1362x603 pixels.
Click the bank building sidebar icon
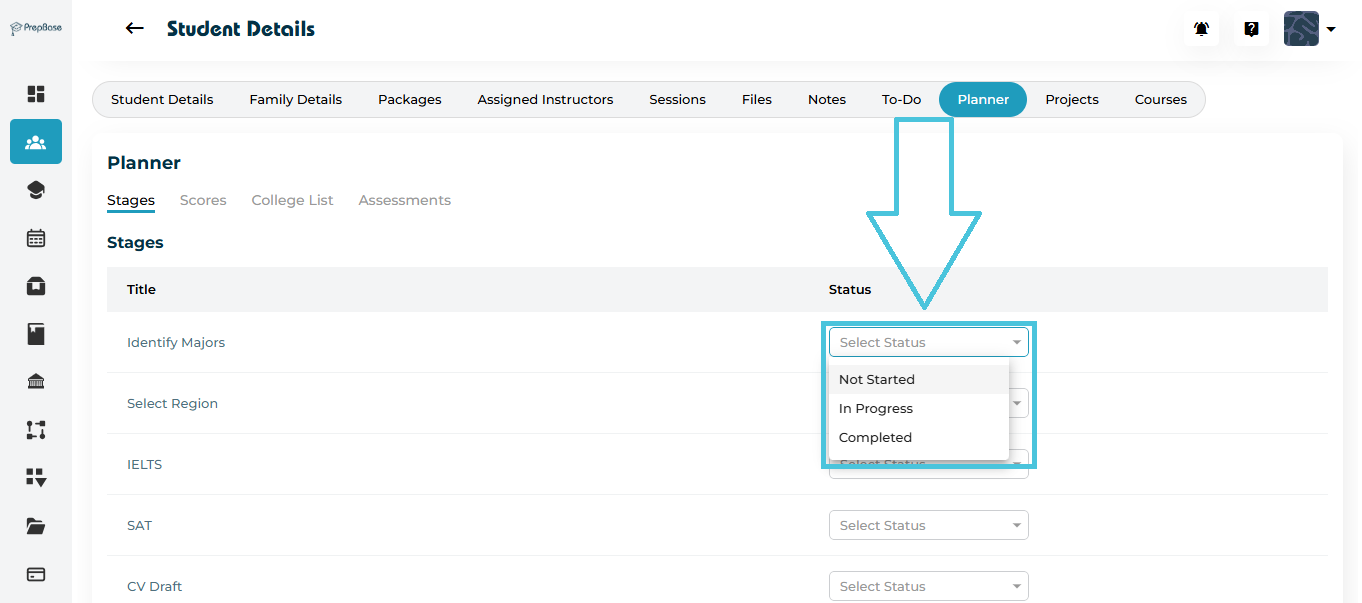[x=36, y=382]
